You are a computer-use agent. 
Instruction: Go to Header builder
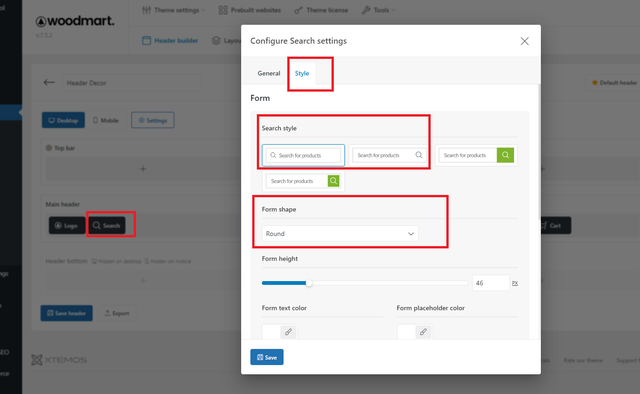tap(170, 40)
